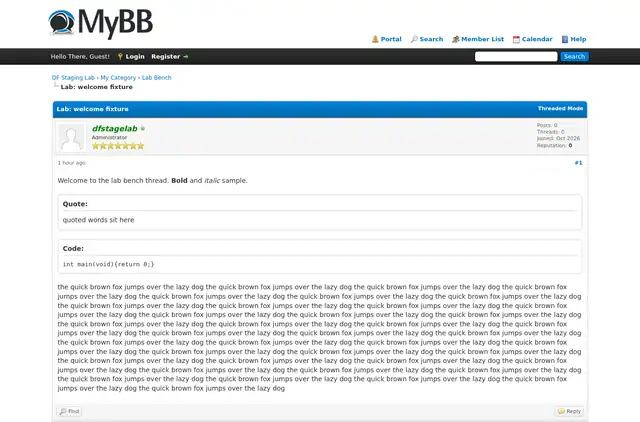Click the Register link

[165, 56]
